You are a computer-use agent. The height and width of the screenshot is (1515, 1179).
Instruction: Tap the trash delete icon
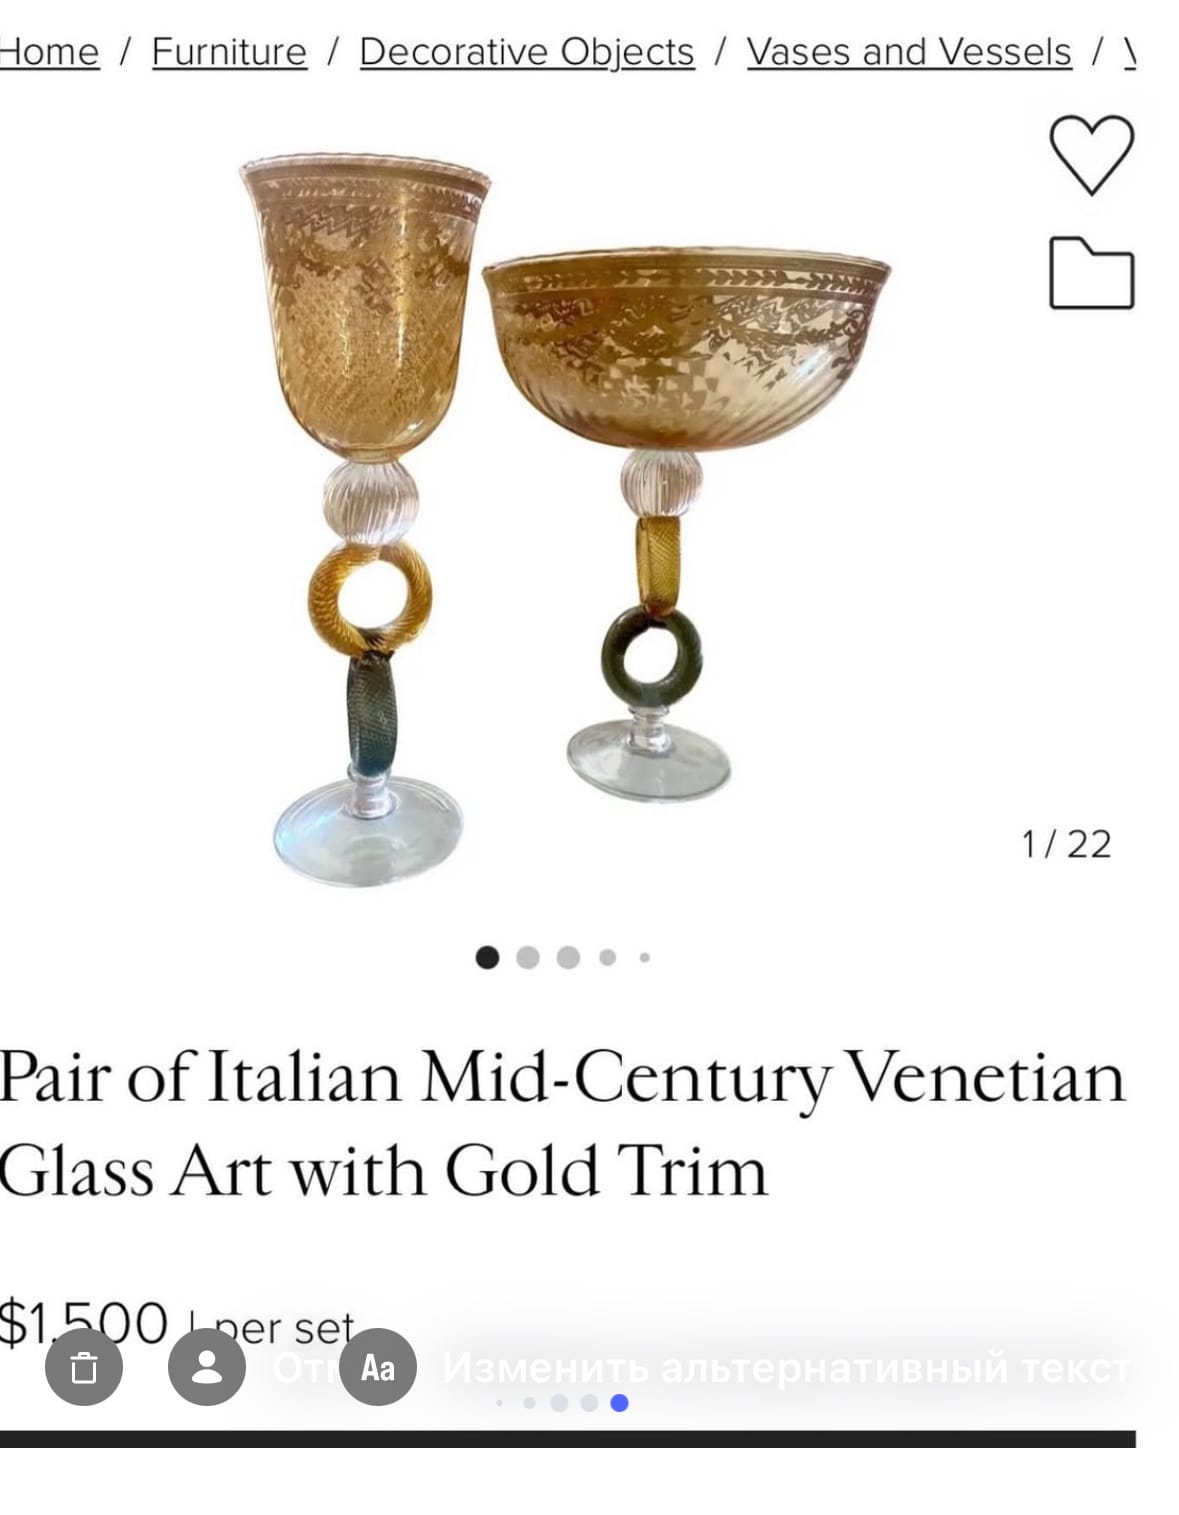coord(84,1367)
